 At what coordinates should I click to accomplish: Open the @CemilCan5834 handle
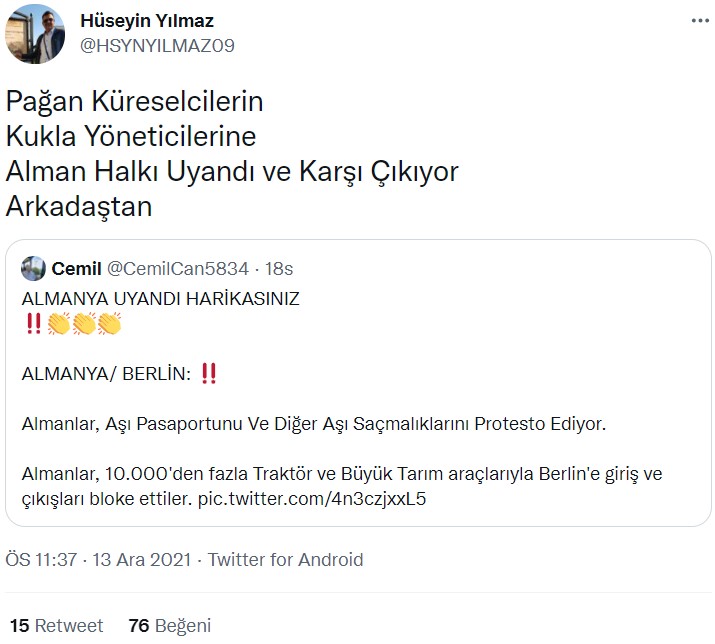(x=177, y=268)
